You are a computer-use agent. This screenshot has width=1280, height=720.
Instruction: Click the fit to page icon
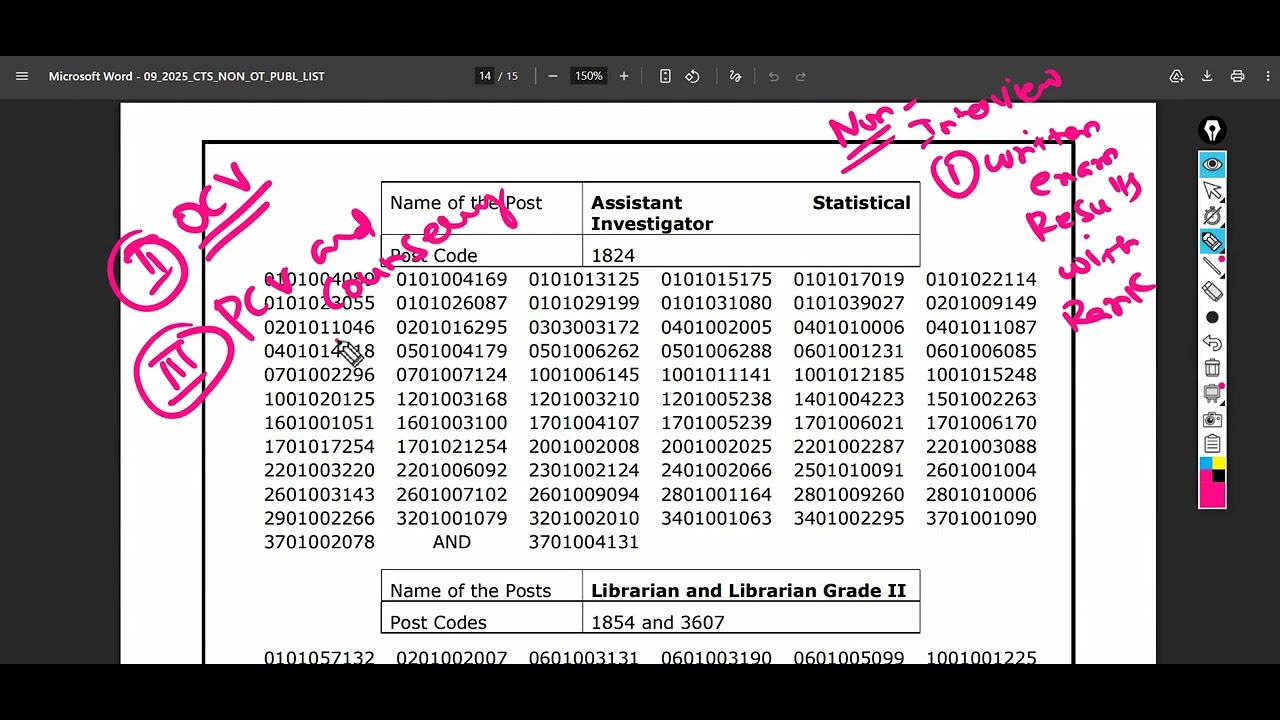pyautogui.click(x=665, y=76)
